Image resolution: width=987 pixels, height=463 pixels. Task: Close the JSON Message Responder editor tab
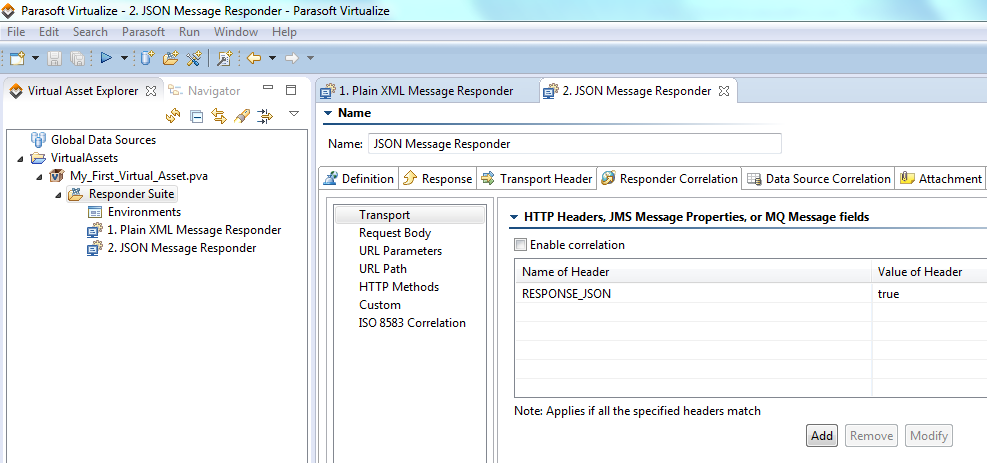[x=724, y=91]
